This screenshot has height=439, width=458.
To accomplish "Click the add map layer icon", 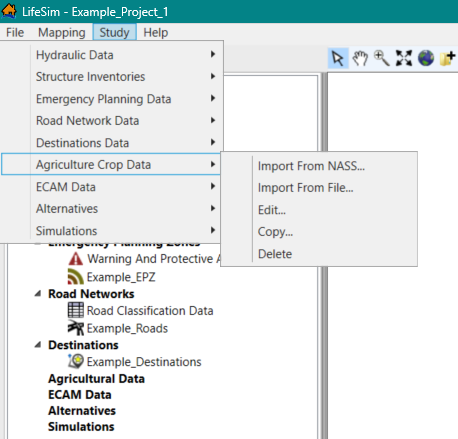I will pyautogui.click(x=448, y=58).
